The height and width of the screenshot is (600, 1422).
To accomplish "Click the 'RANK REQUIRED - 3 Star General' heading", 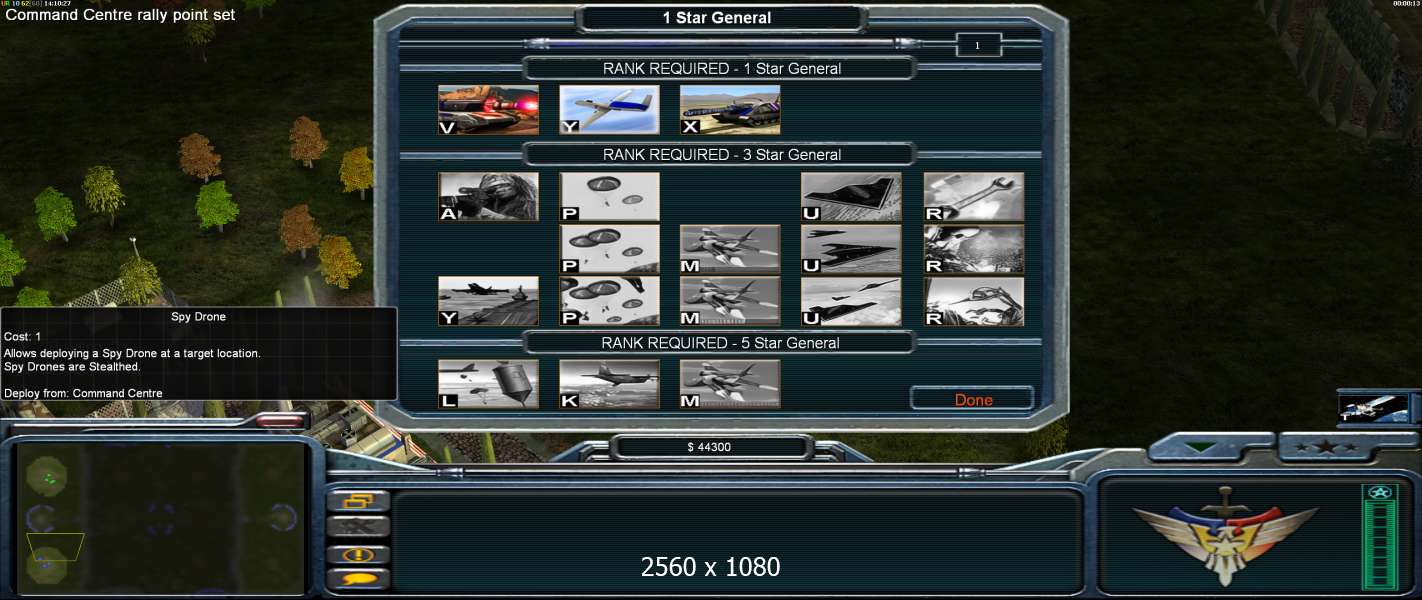I will click(721, 155).
